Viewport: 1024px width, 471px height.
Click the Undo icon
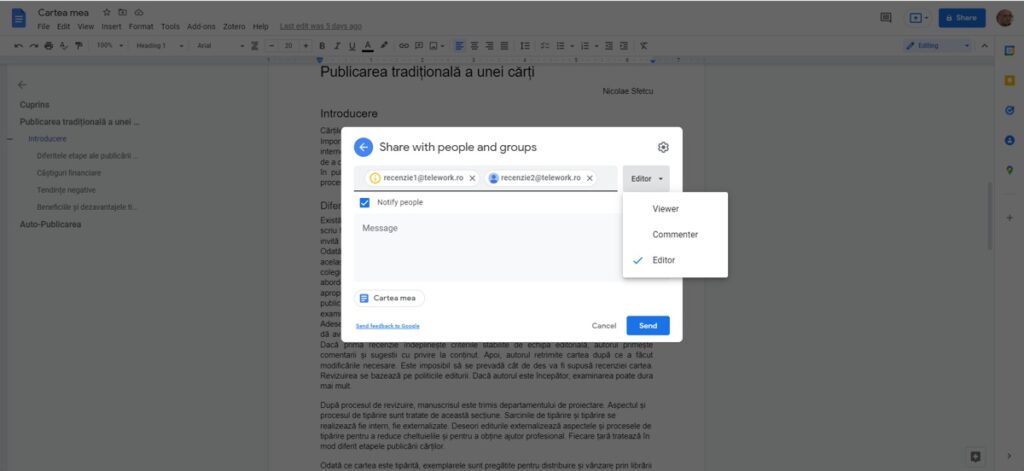click(x=18, y=46)
